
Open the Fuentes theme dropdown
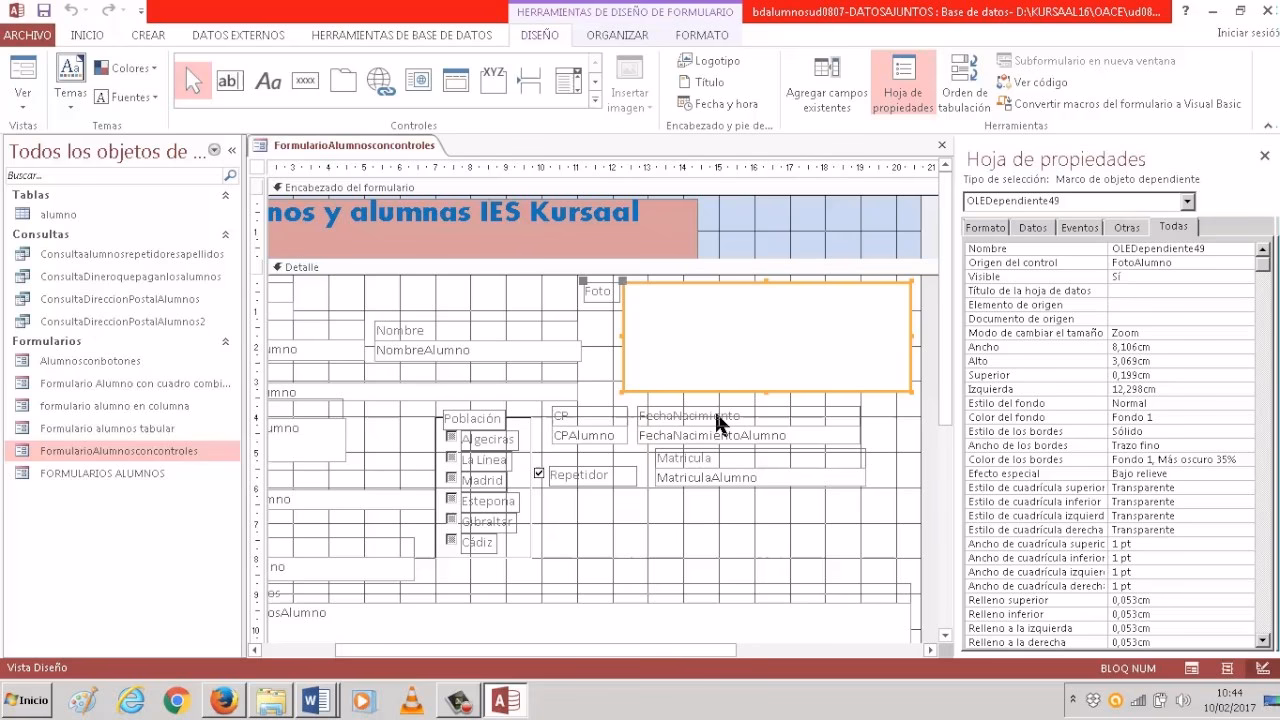(x=126, y=97)
